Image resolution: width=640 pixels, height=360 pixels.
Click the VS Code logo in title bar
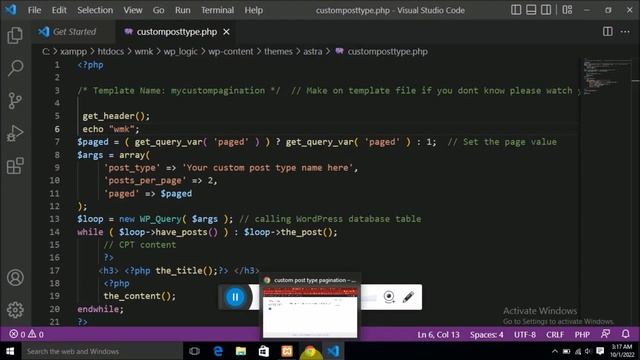(11, 9)
